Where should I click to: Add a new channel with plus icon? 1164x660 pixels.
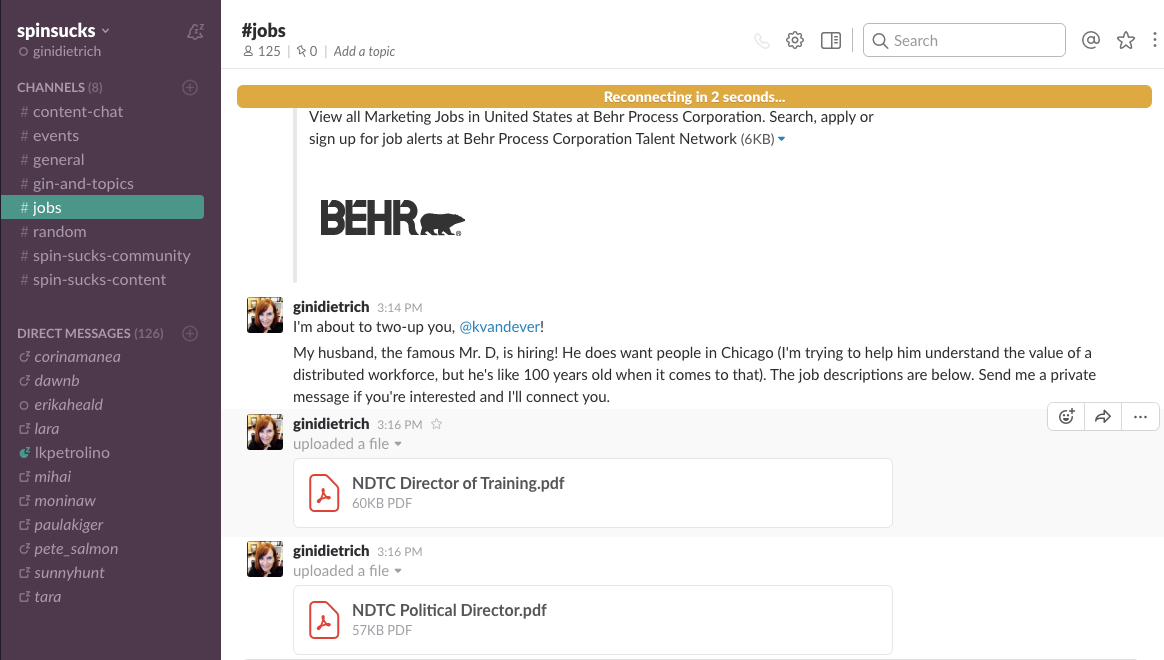[190, 88]
